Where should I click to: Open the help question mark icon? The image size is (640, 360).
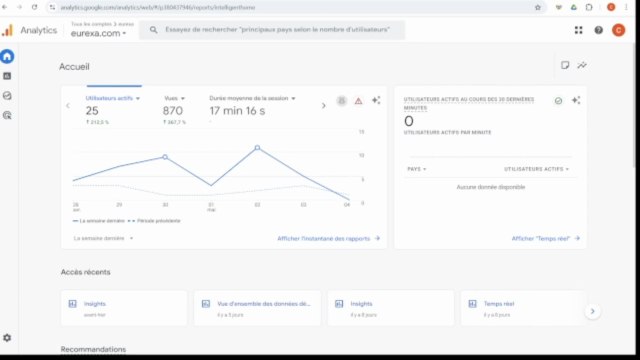click(x=598, y=30)
